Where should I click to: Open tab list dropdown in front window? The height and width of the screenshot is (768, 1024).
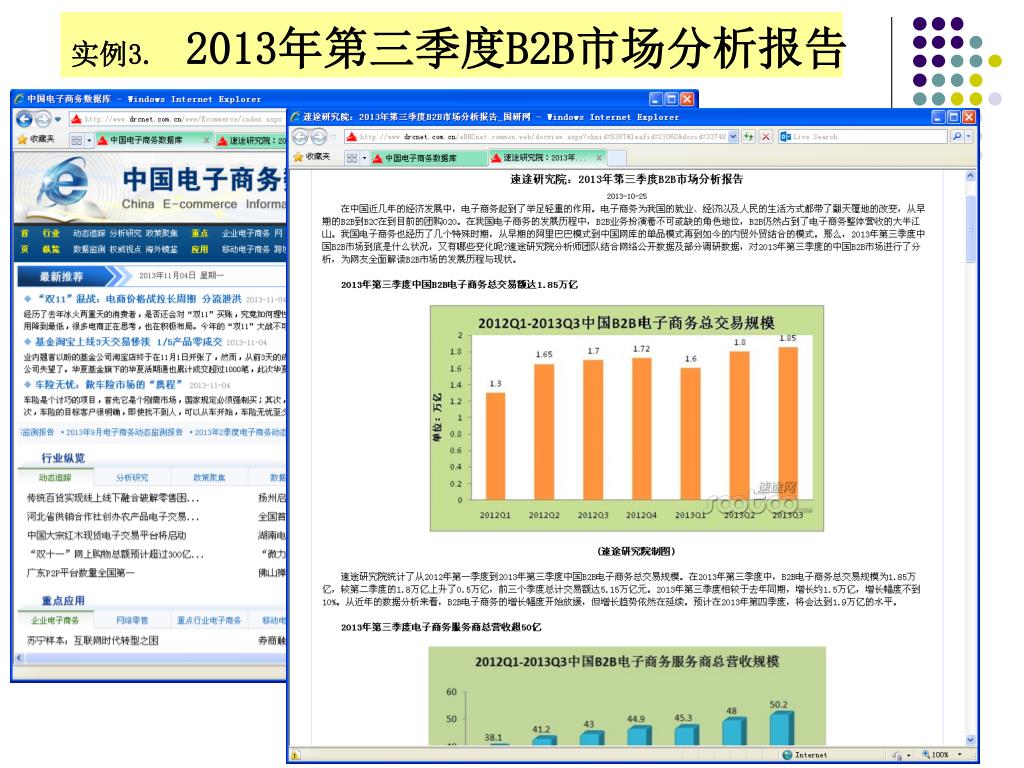point(364,158)
